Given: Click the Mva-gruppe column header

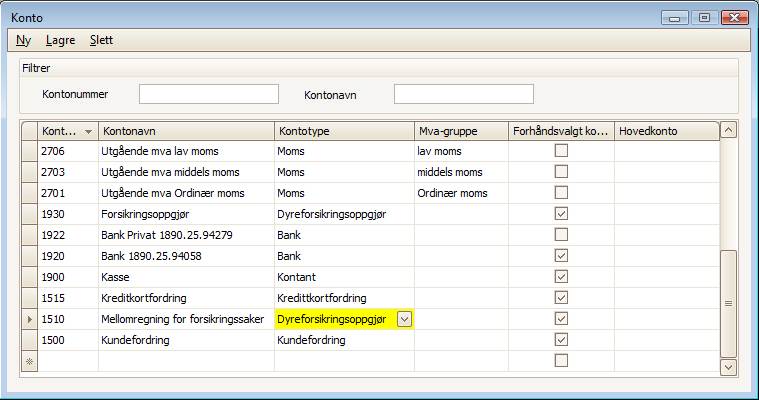Looking at the screenshot, I should tap(460, 131).
